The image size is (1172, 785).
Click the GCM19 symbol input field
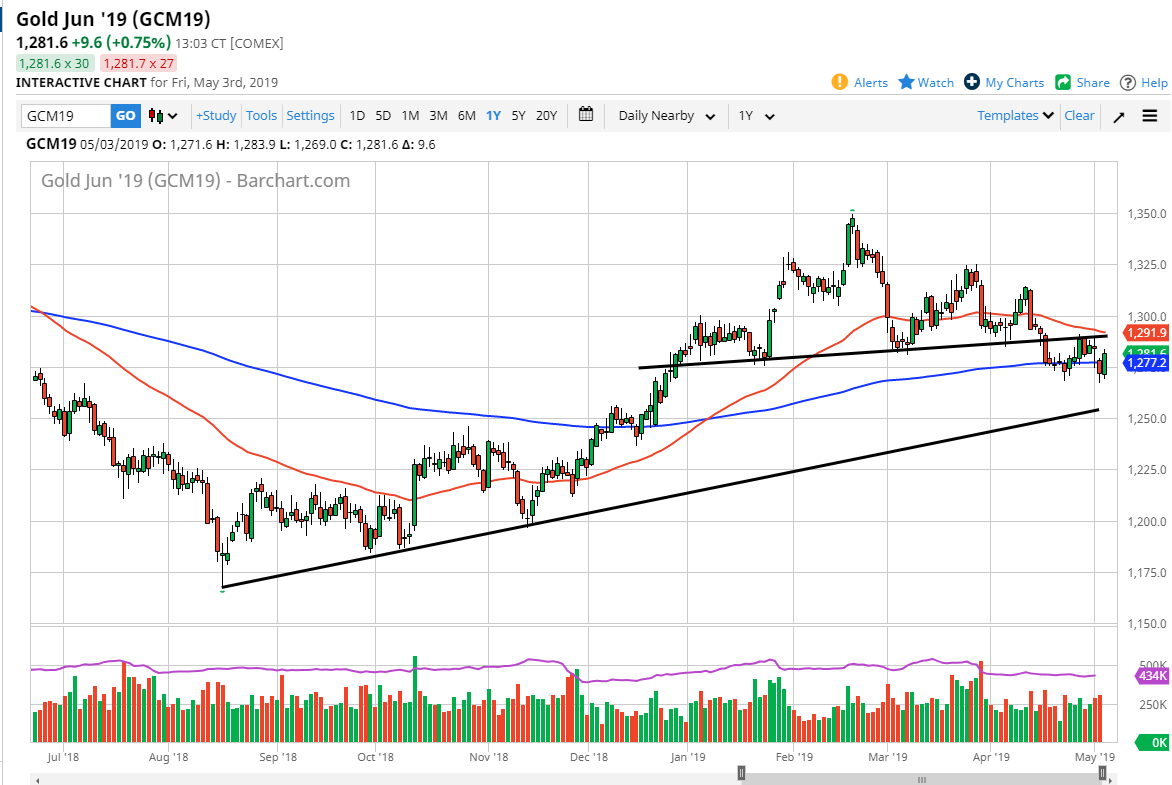point(66,116)
